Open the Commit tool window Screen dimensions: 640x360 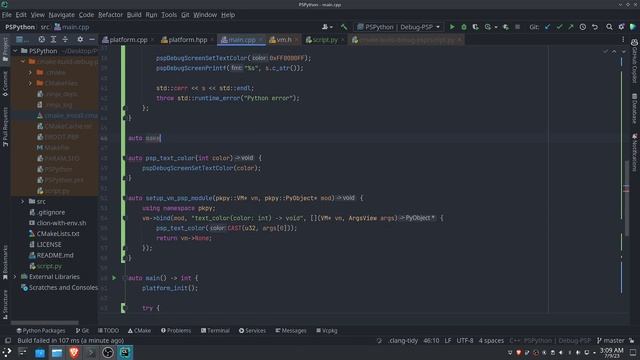point(5,84)
